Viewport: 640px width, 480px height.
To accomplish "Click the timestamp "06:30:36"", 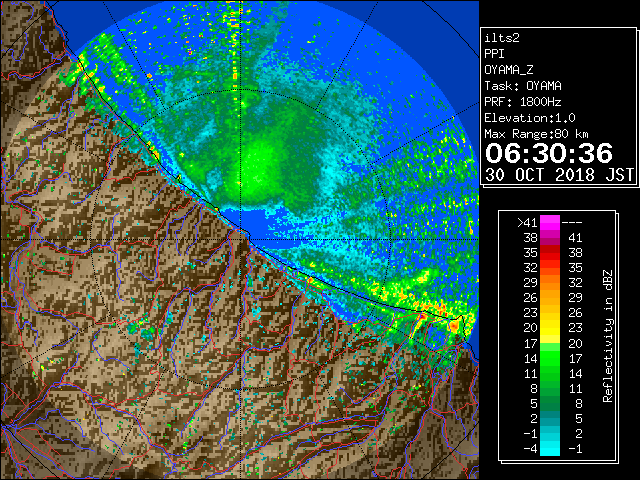I will click(549, 153).
